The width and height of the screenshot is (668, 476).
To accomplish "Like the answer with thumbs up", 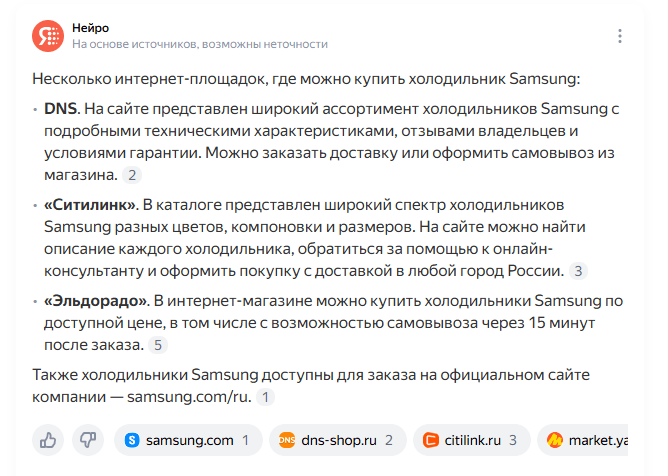I will (x=47, y=439).
